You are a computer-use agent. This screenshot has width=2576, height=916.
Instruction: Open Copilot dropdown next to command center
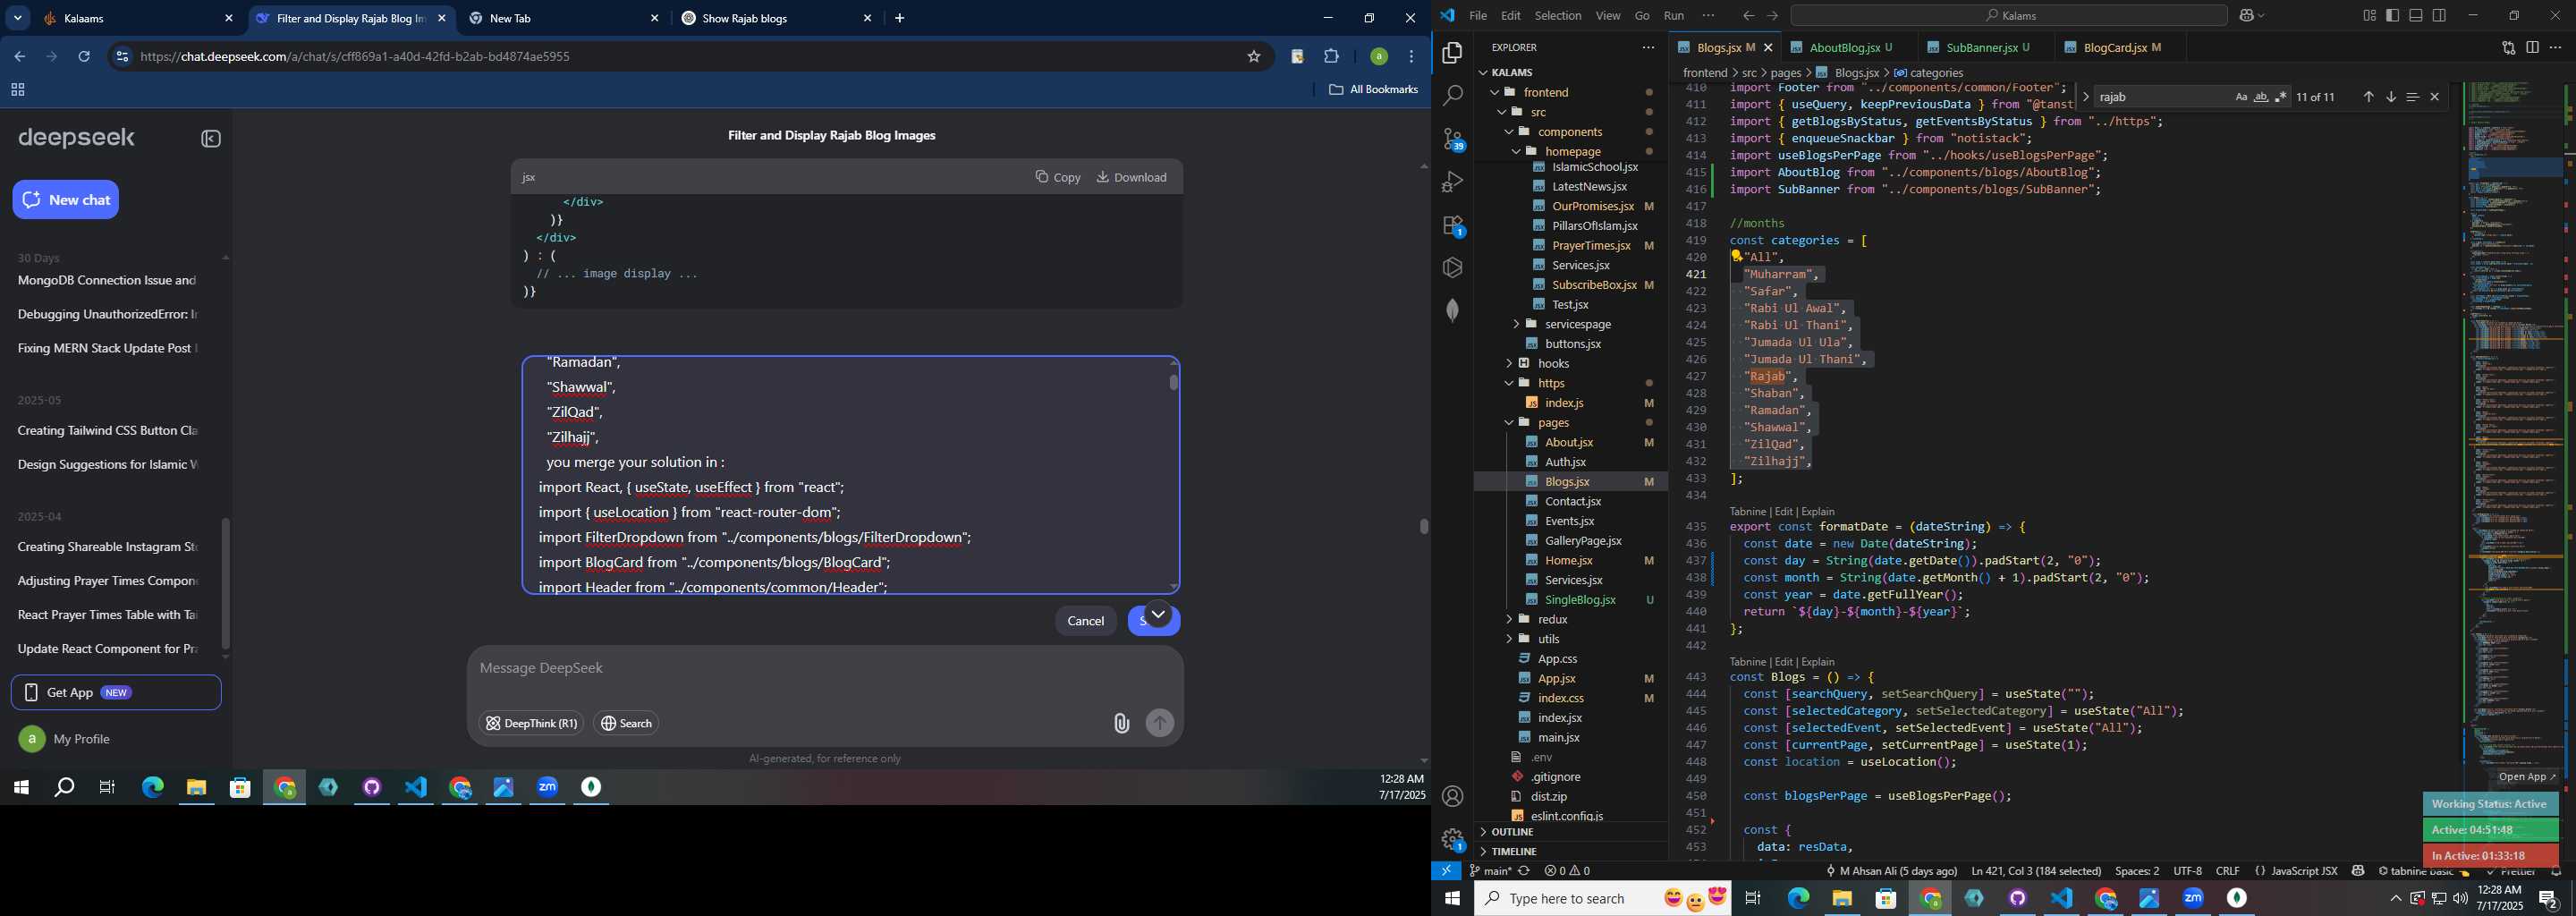pyautogui.click(x=2252, y=15)
